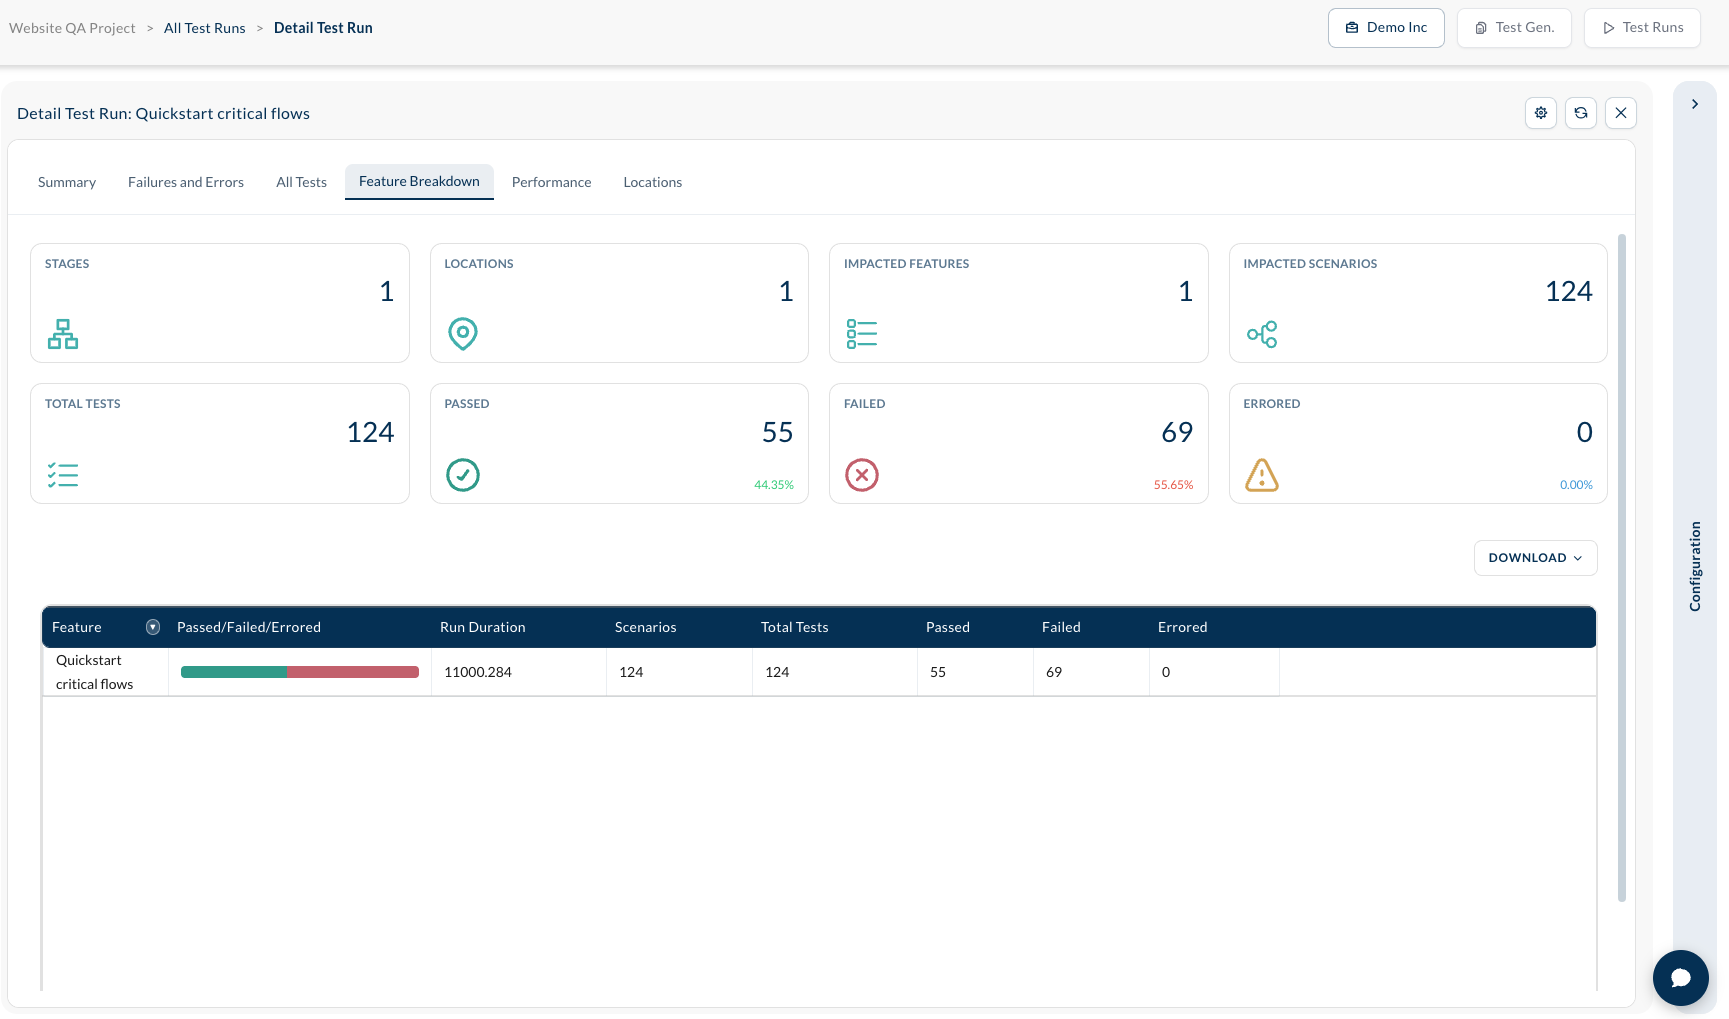Open the chat bubble widget
The height and width of the screenshot is (1019, 1729).
tap(1681, 978)
